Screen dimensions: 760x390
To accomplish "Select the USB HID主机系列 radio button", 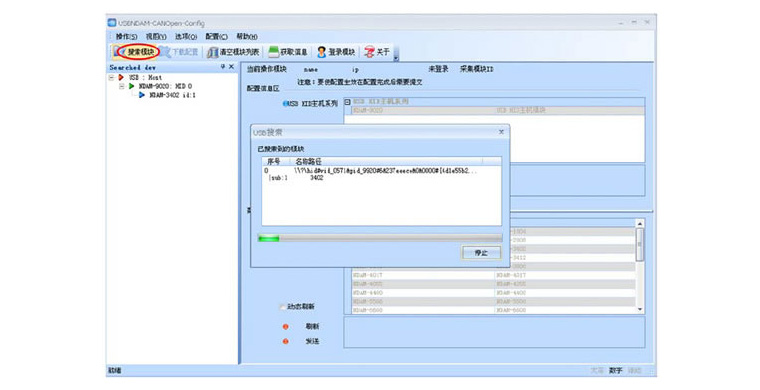I will click(x=285, y=103).
